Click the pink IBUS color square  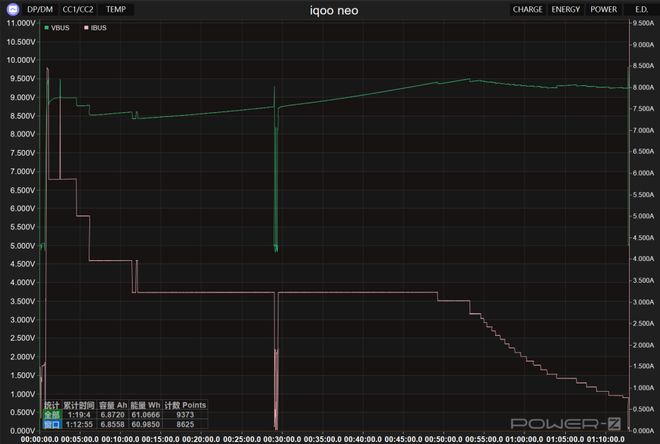86,27
